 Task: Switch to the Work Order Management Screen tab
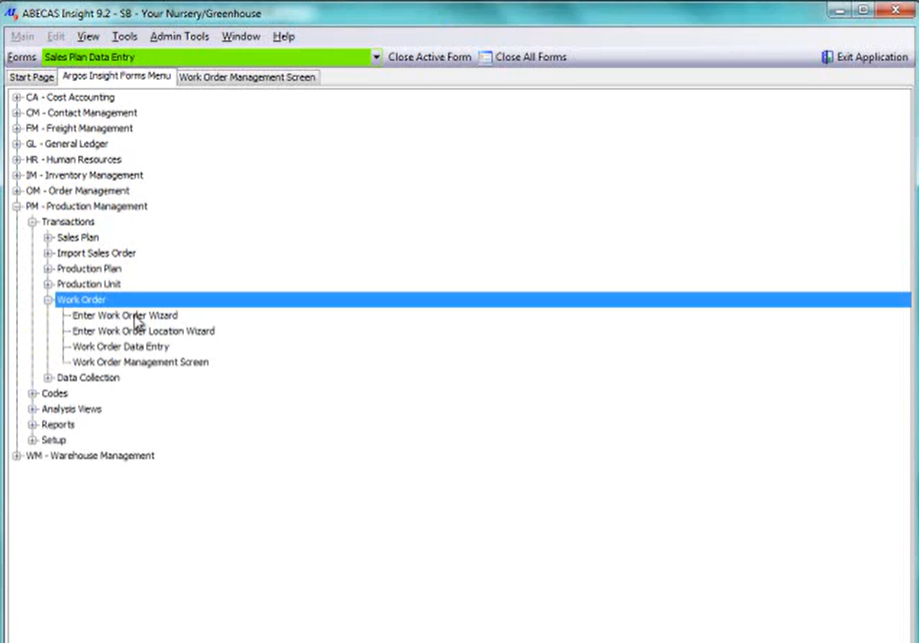click(247, 75)
